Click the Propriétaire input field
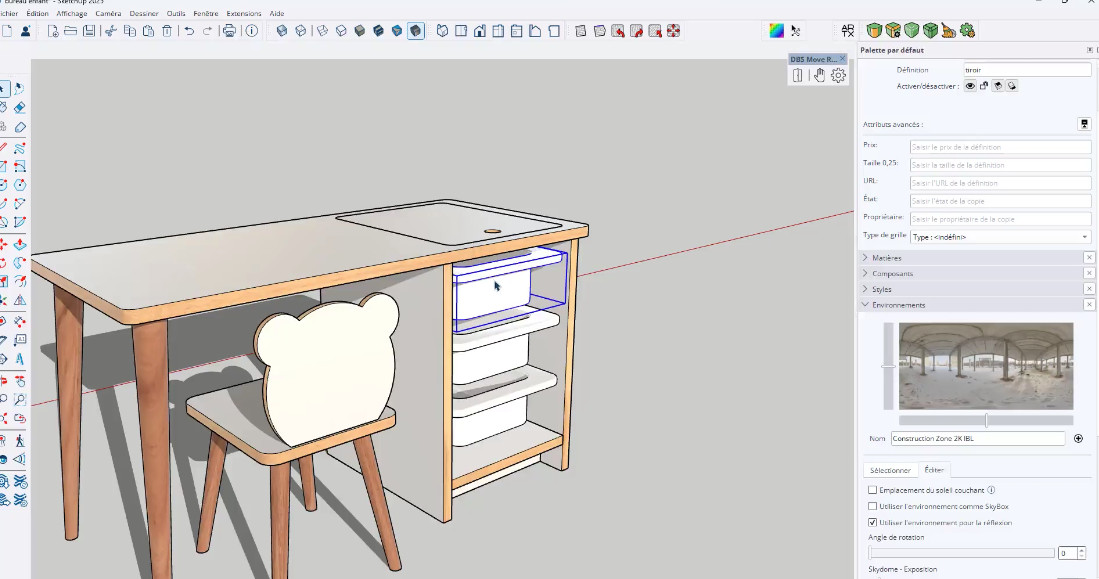The height and width of the screenshot is (579, 1099). click(x=1000, y=219)
